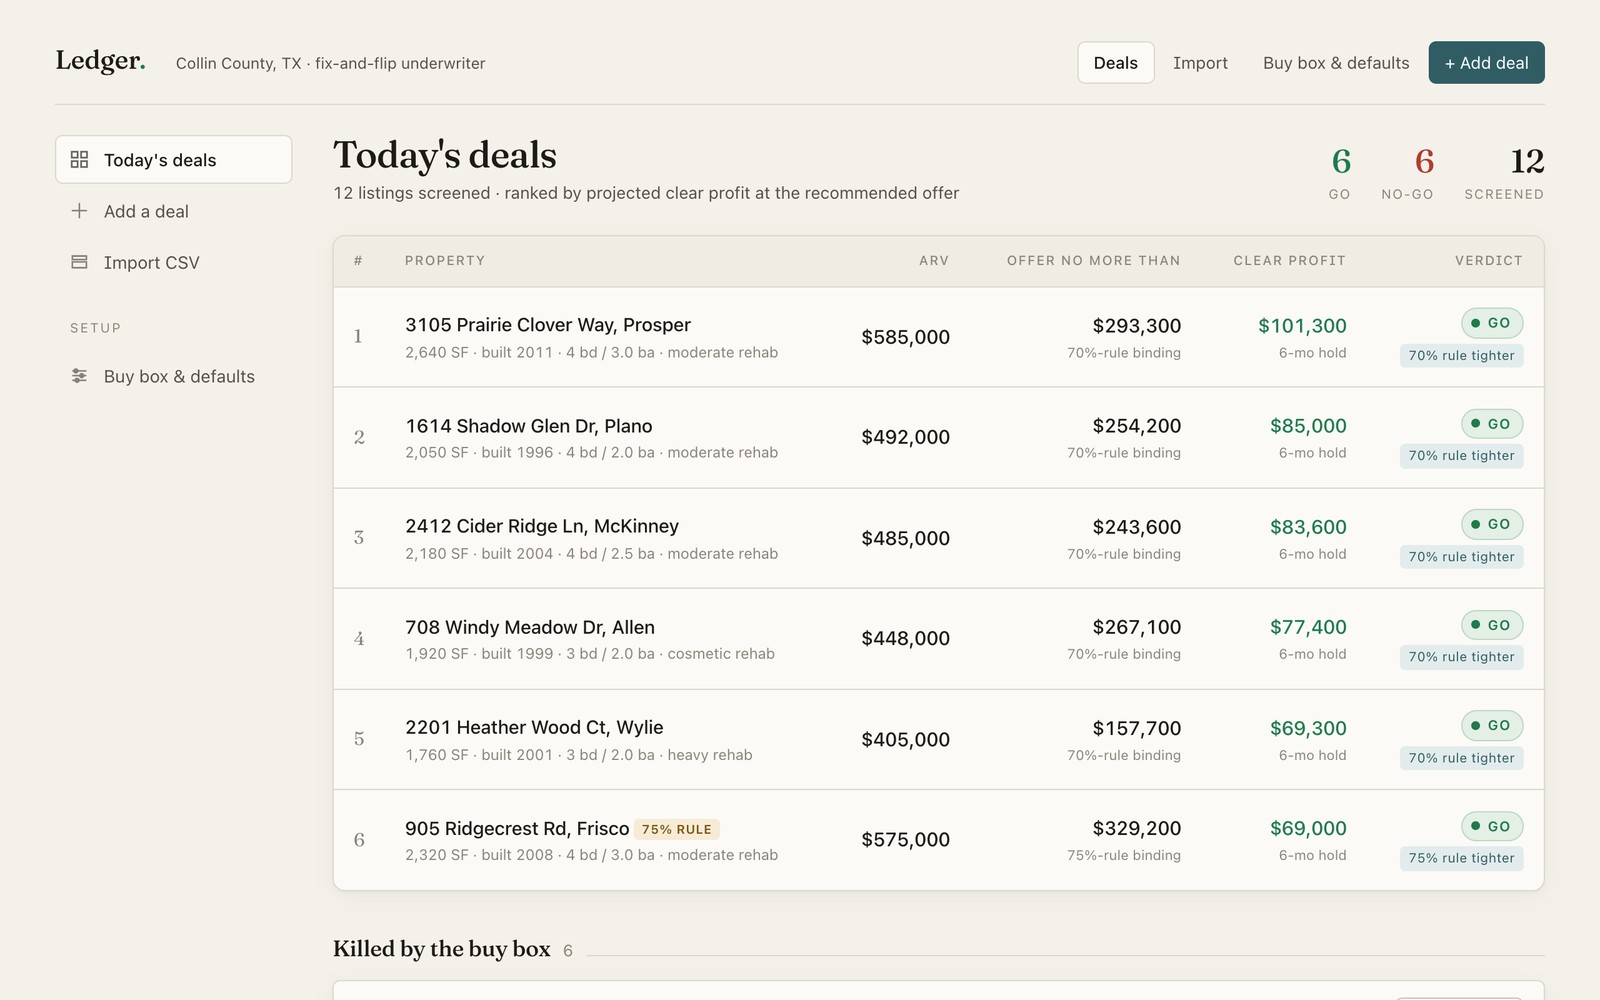
Task: Click the Killed by the buy box heading
Action: click(442, 949)
